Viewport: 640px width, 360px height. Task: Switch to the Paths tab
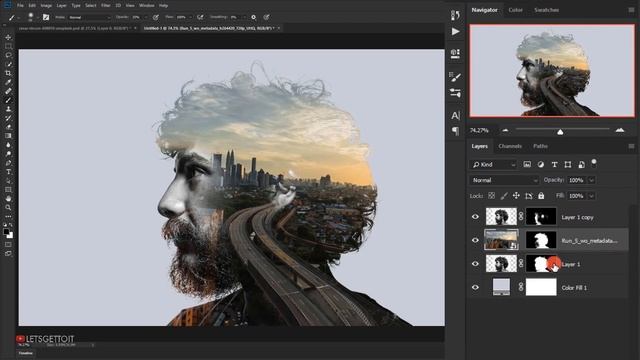tap(540, 146)
